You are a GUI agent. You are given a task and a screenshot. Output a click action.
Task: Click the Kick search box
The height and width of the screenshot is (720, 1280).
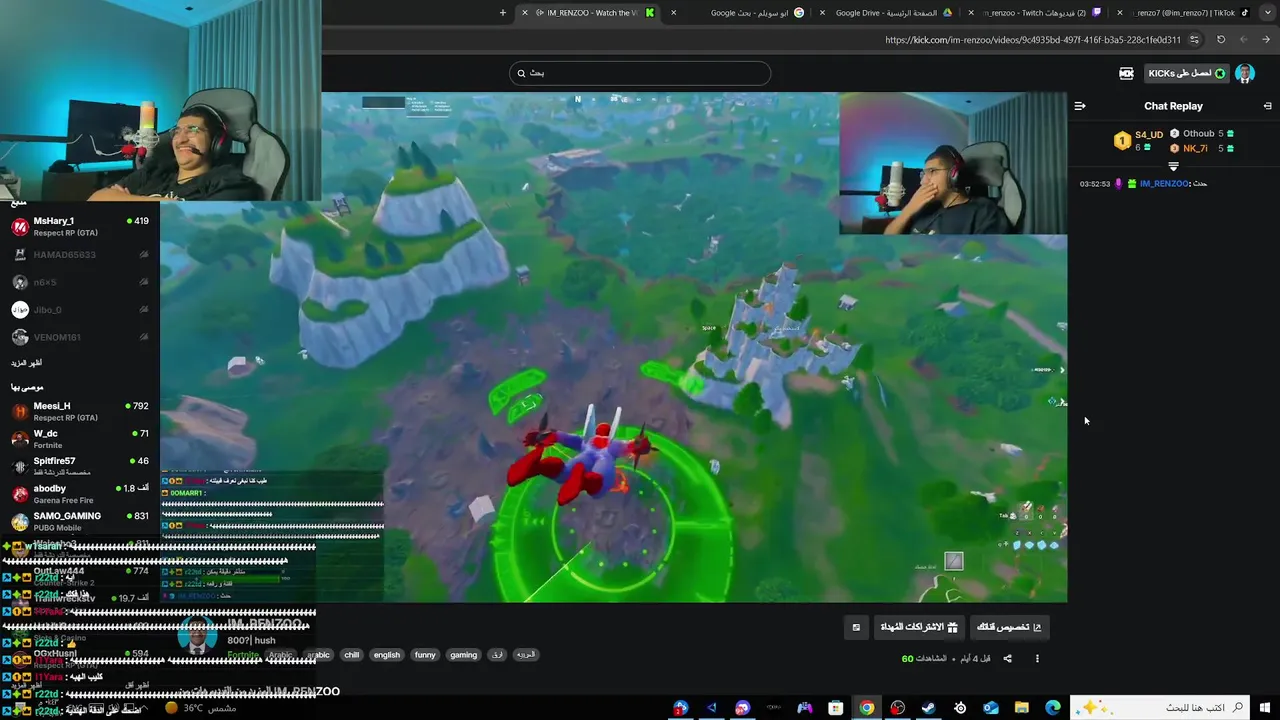tap(640, 73)
